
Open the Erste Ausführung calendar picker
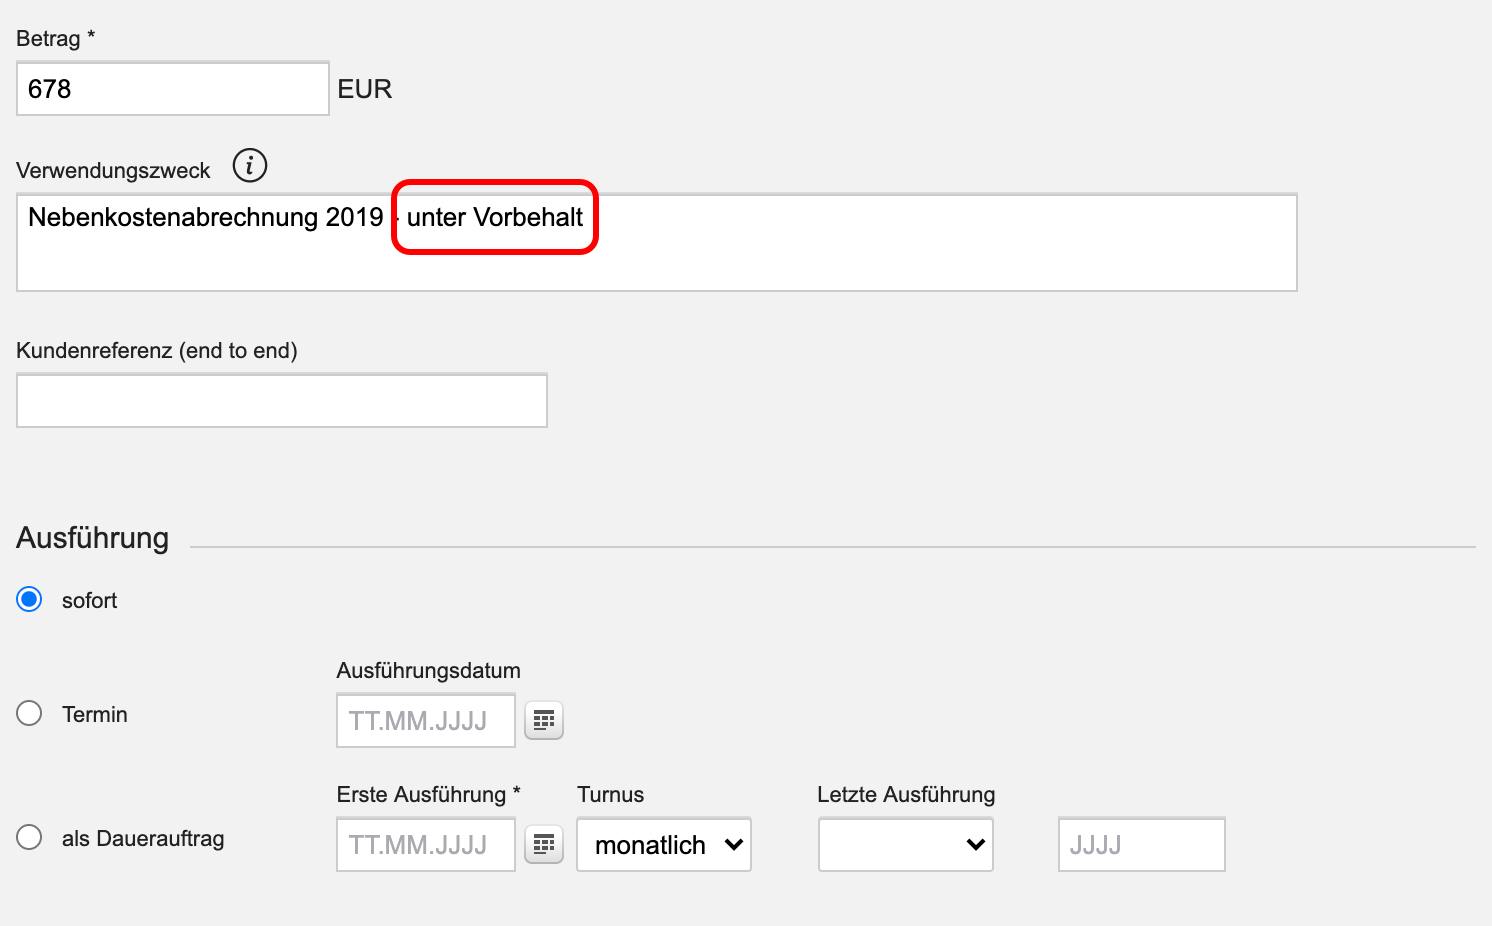tap(544, 845)
